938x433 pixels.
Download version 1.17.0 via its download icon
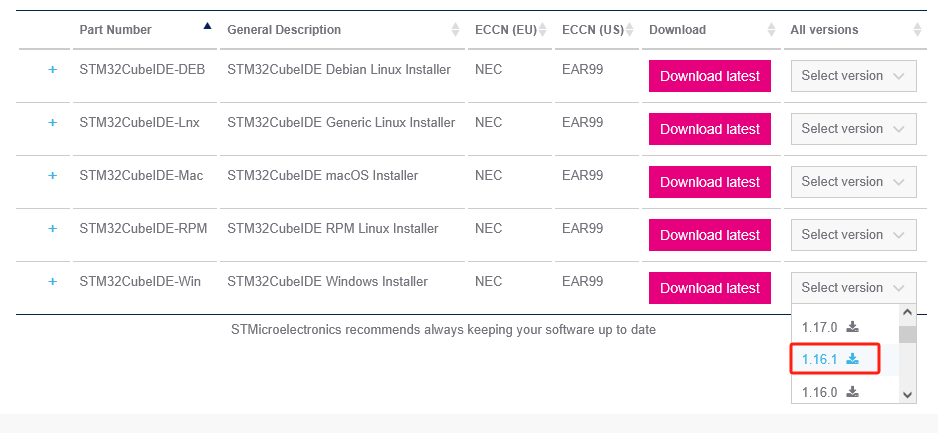(x=853, y=327)
